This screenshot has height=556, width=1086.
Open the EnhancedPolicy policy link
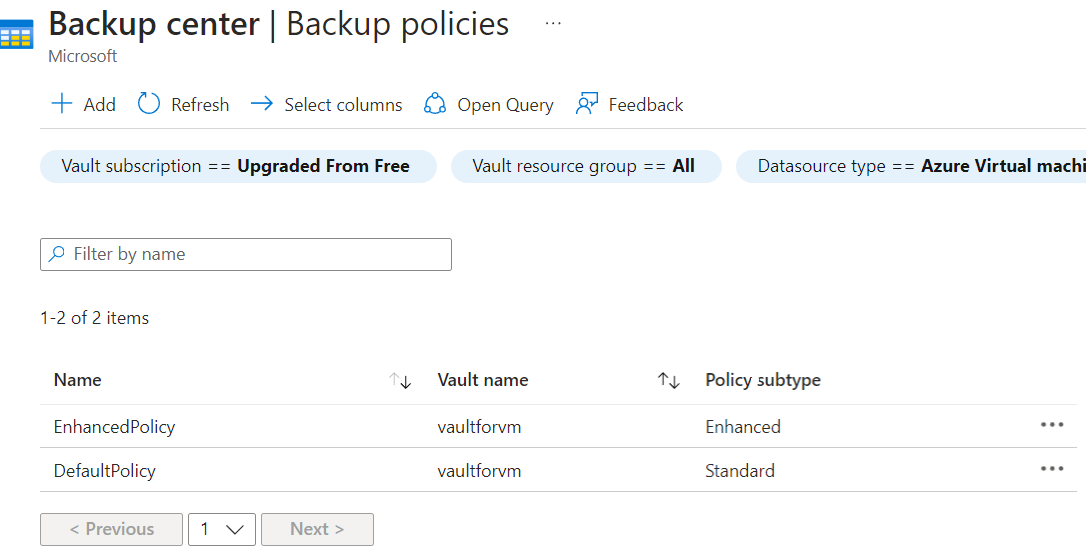coord(115,427)
